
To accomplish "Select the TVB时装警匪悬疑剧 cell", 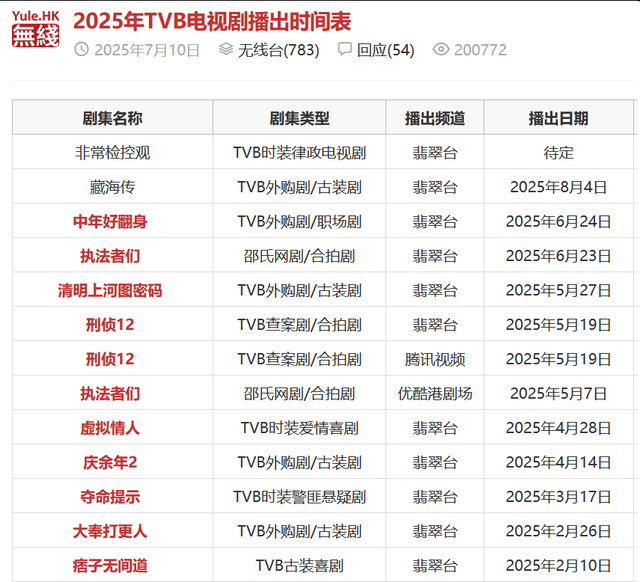I will click(x=299, y=497).
